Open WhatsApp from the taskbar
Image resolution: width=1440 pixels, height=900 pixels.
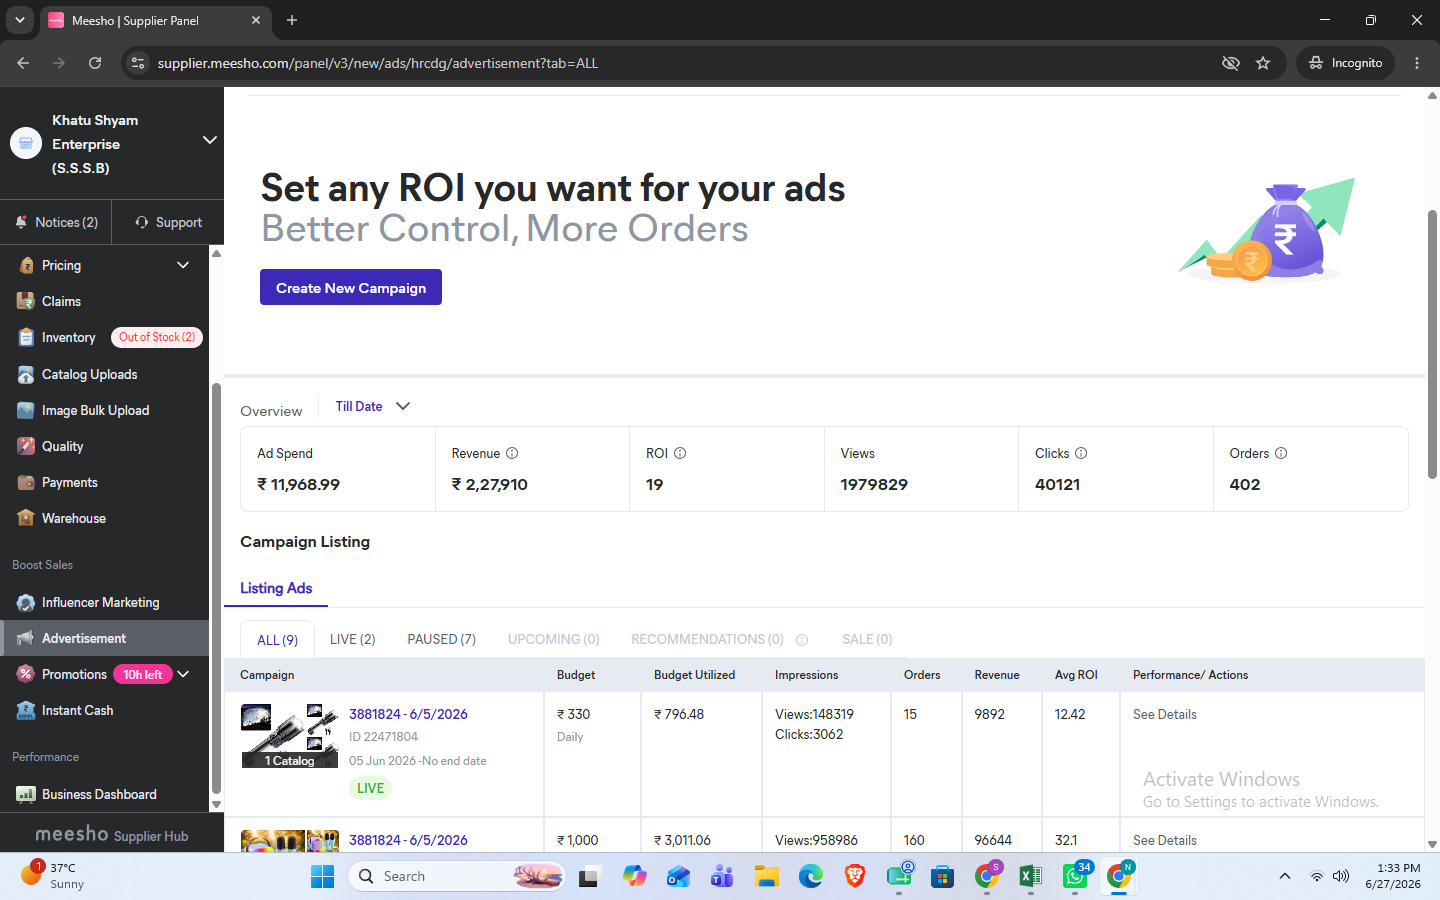1075,877
